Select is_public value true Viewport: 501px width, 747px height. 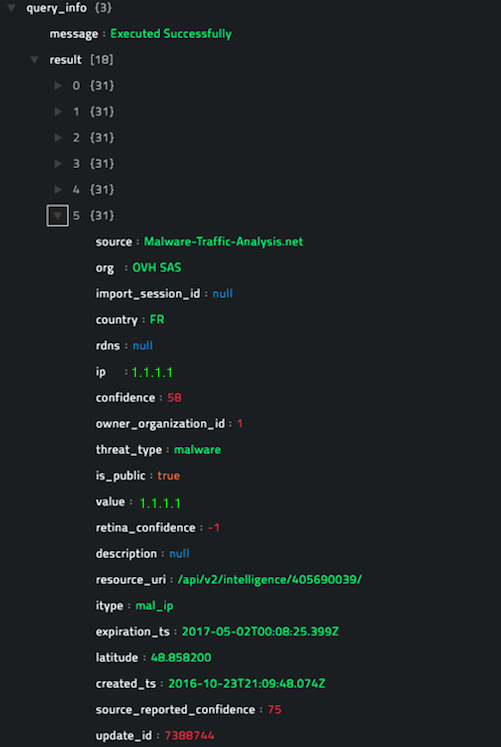[169, 475]
